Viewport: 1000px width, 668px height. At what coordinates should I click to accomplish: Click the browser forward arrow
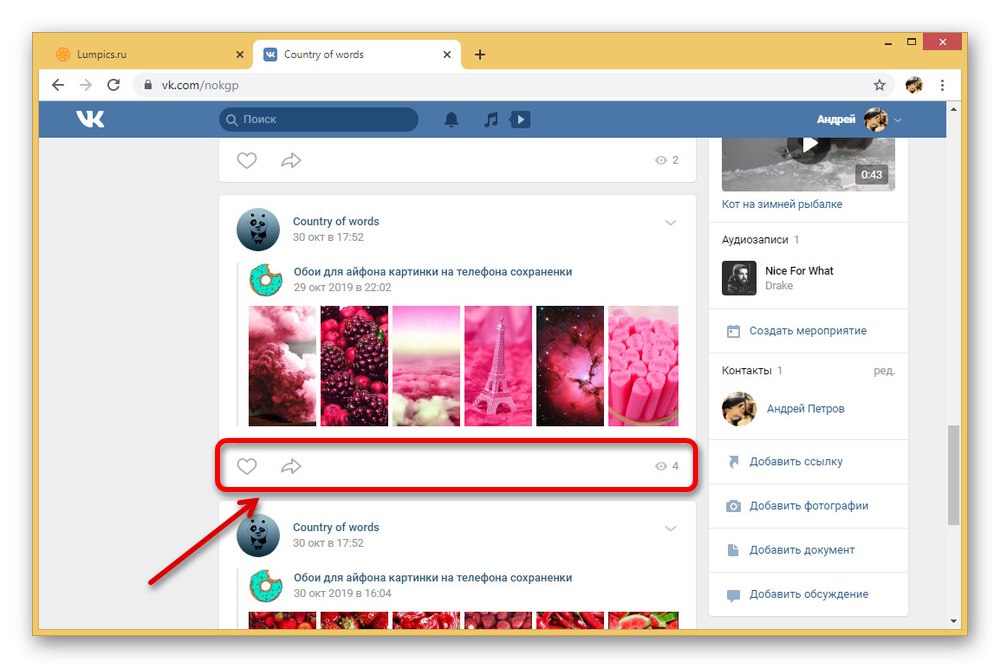click(x=85, y=85)
